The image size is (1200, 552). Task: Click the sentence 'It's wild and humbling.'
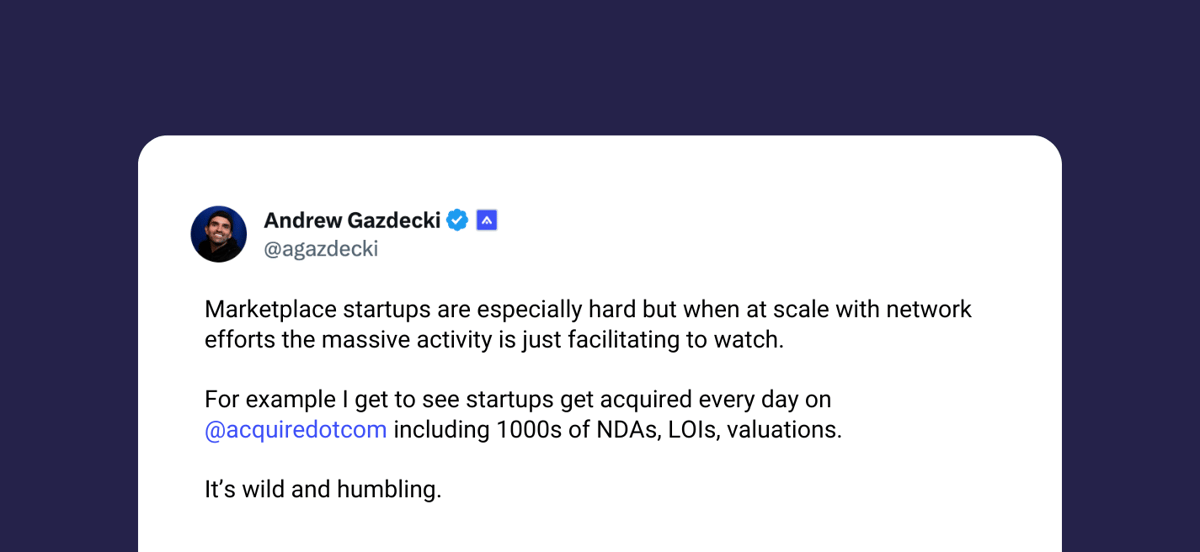pyautogui.click(x=323, y=491)
